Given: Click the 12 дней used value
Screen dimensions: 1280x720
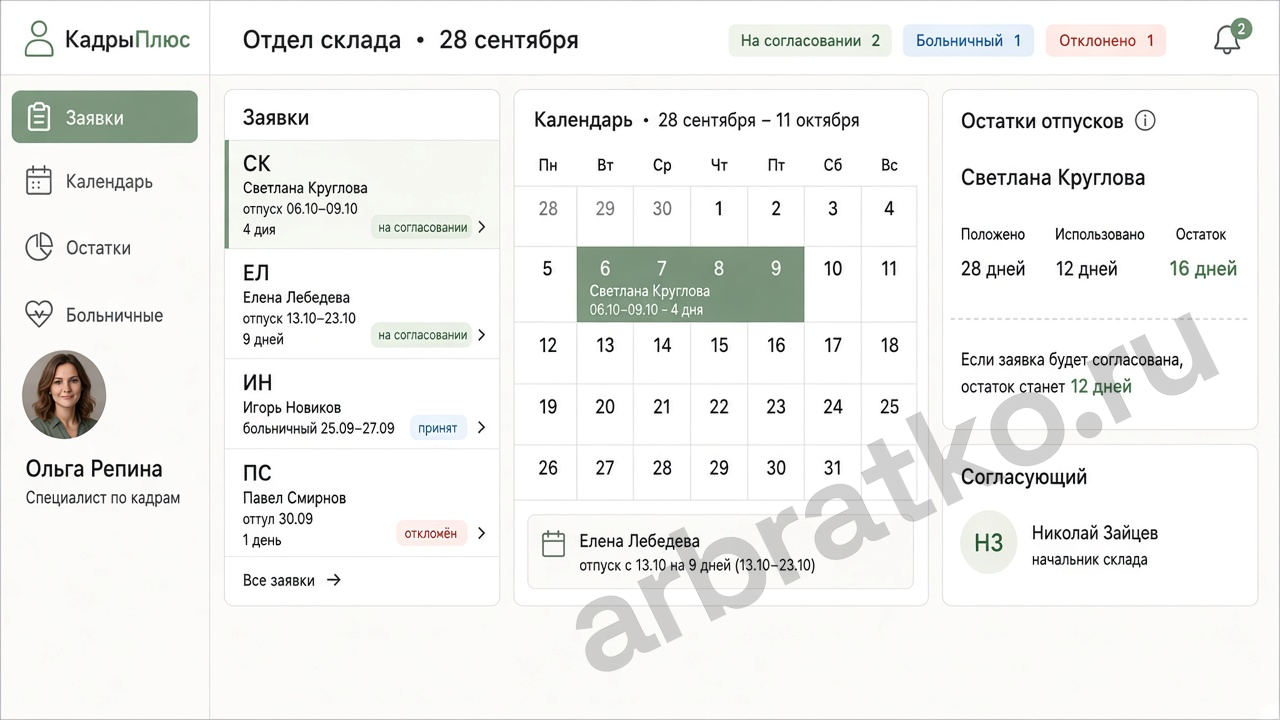Looking at the screenshot, I should coord(1086,268).
